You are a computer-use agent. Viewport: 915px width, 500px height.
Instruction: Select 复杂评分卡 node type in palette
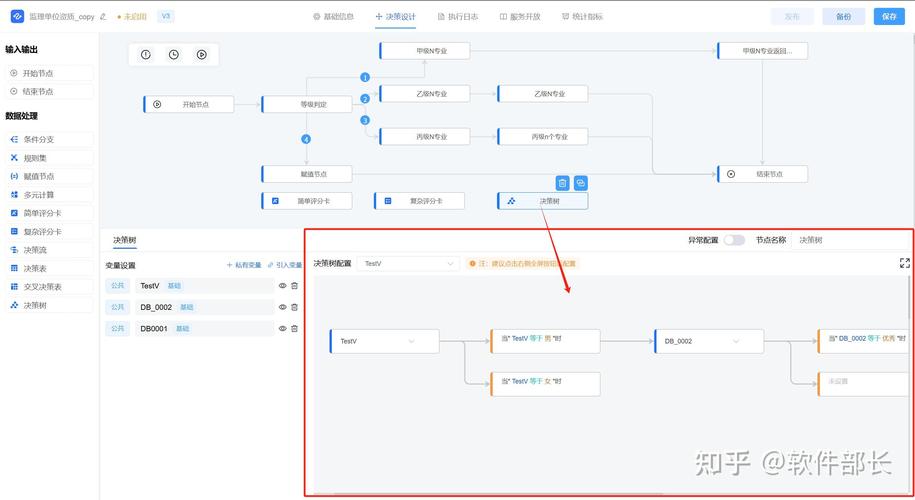[x=50, y=232]
